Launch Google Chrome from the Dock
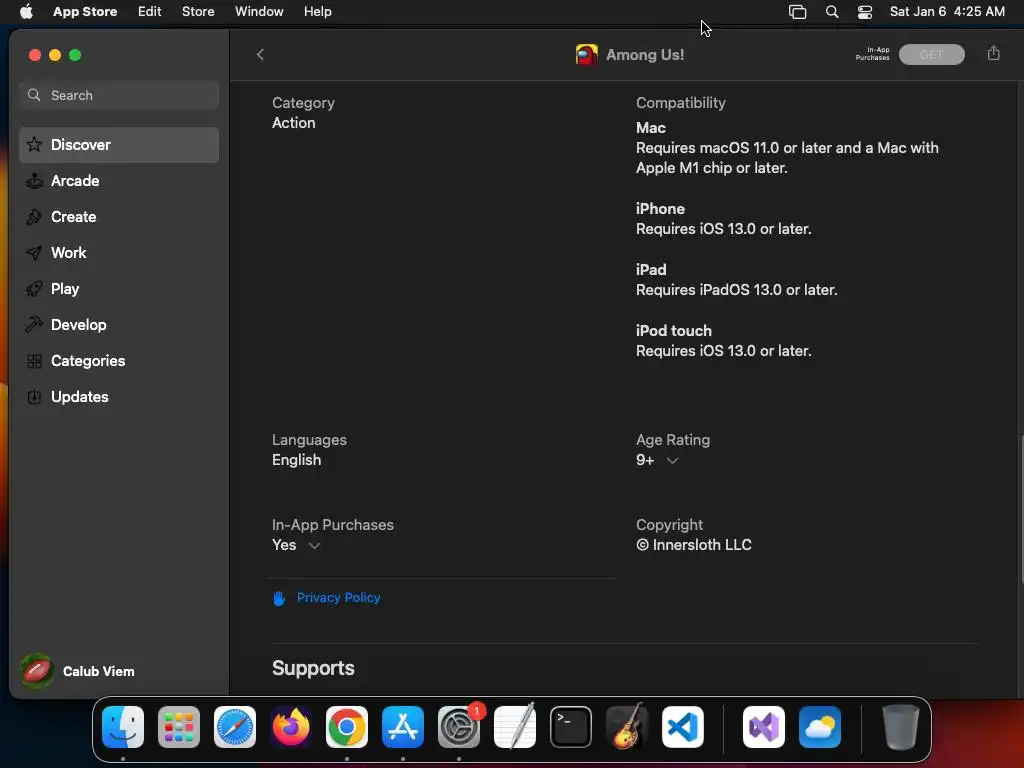Image resolution: width=1024 pixels, height=768 pixels. [347, 727]
